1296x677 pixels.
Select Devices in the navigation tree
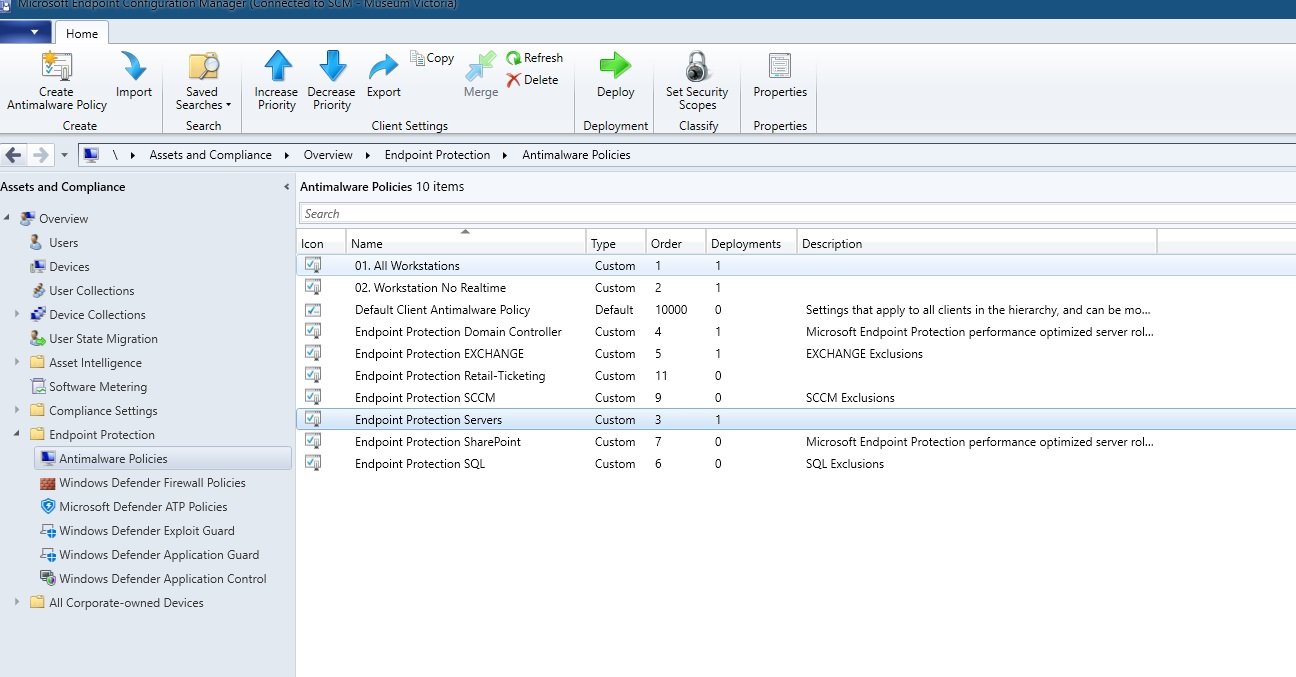(x=69, y=267)
